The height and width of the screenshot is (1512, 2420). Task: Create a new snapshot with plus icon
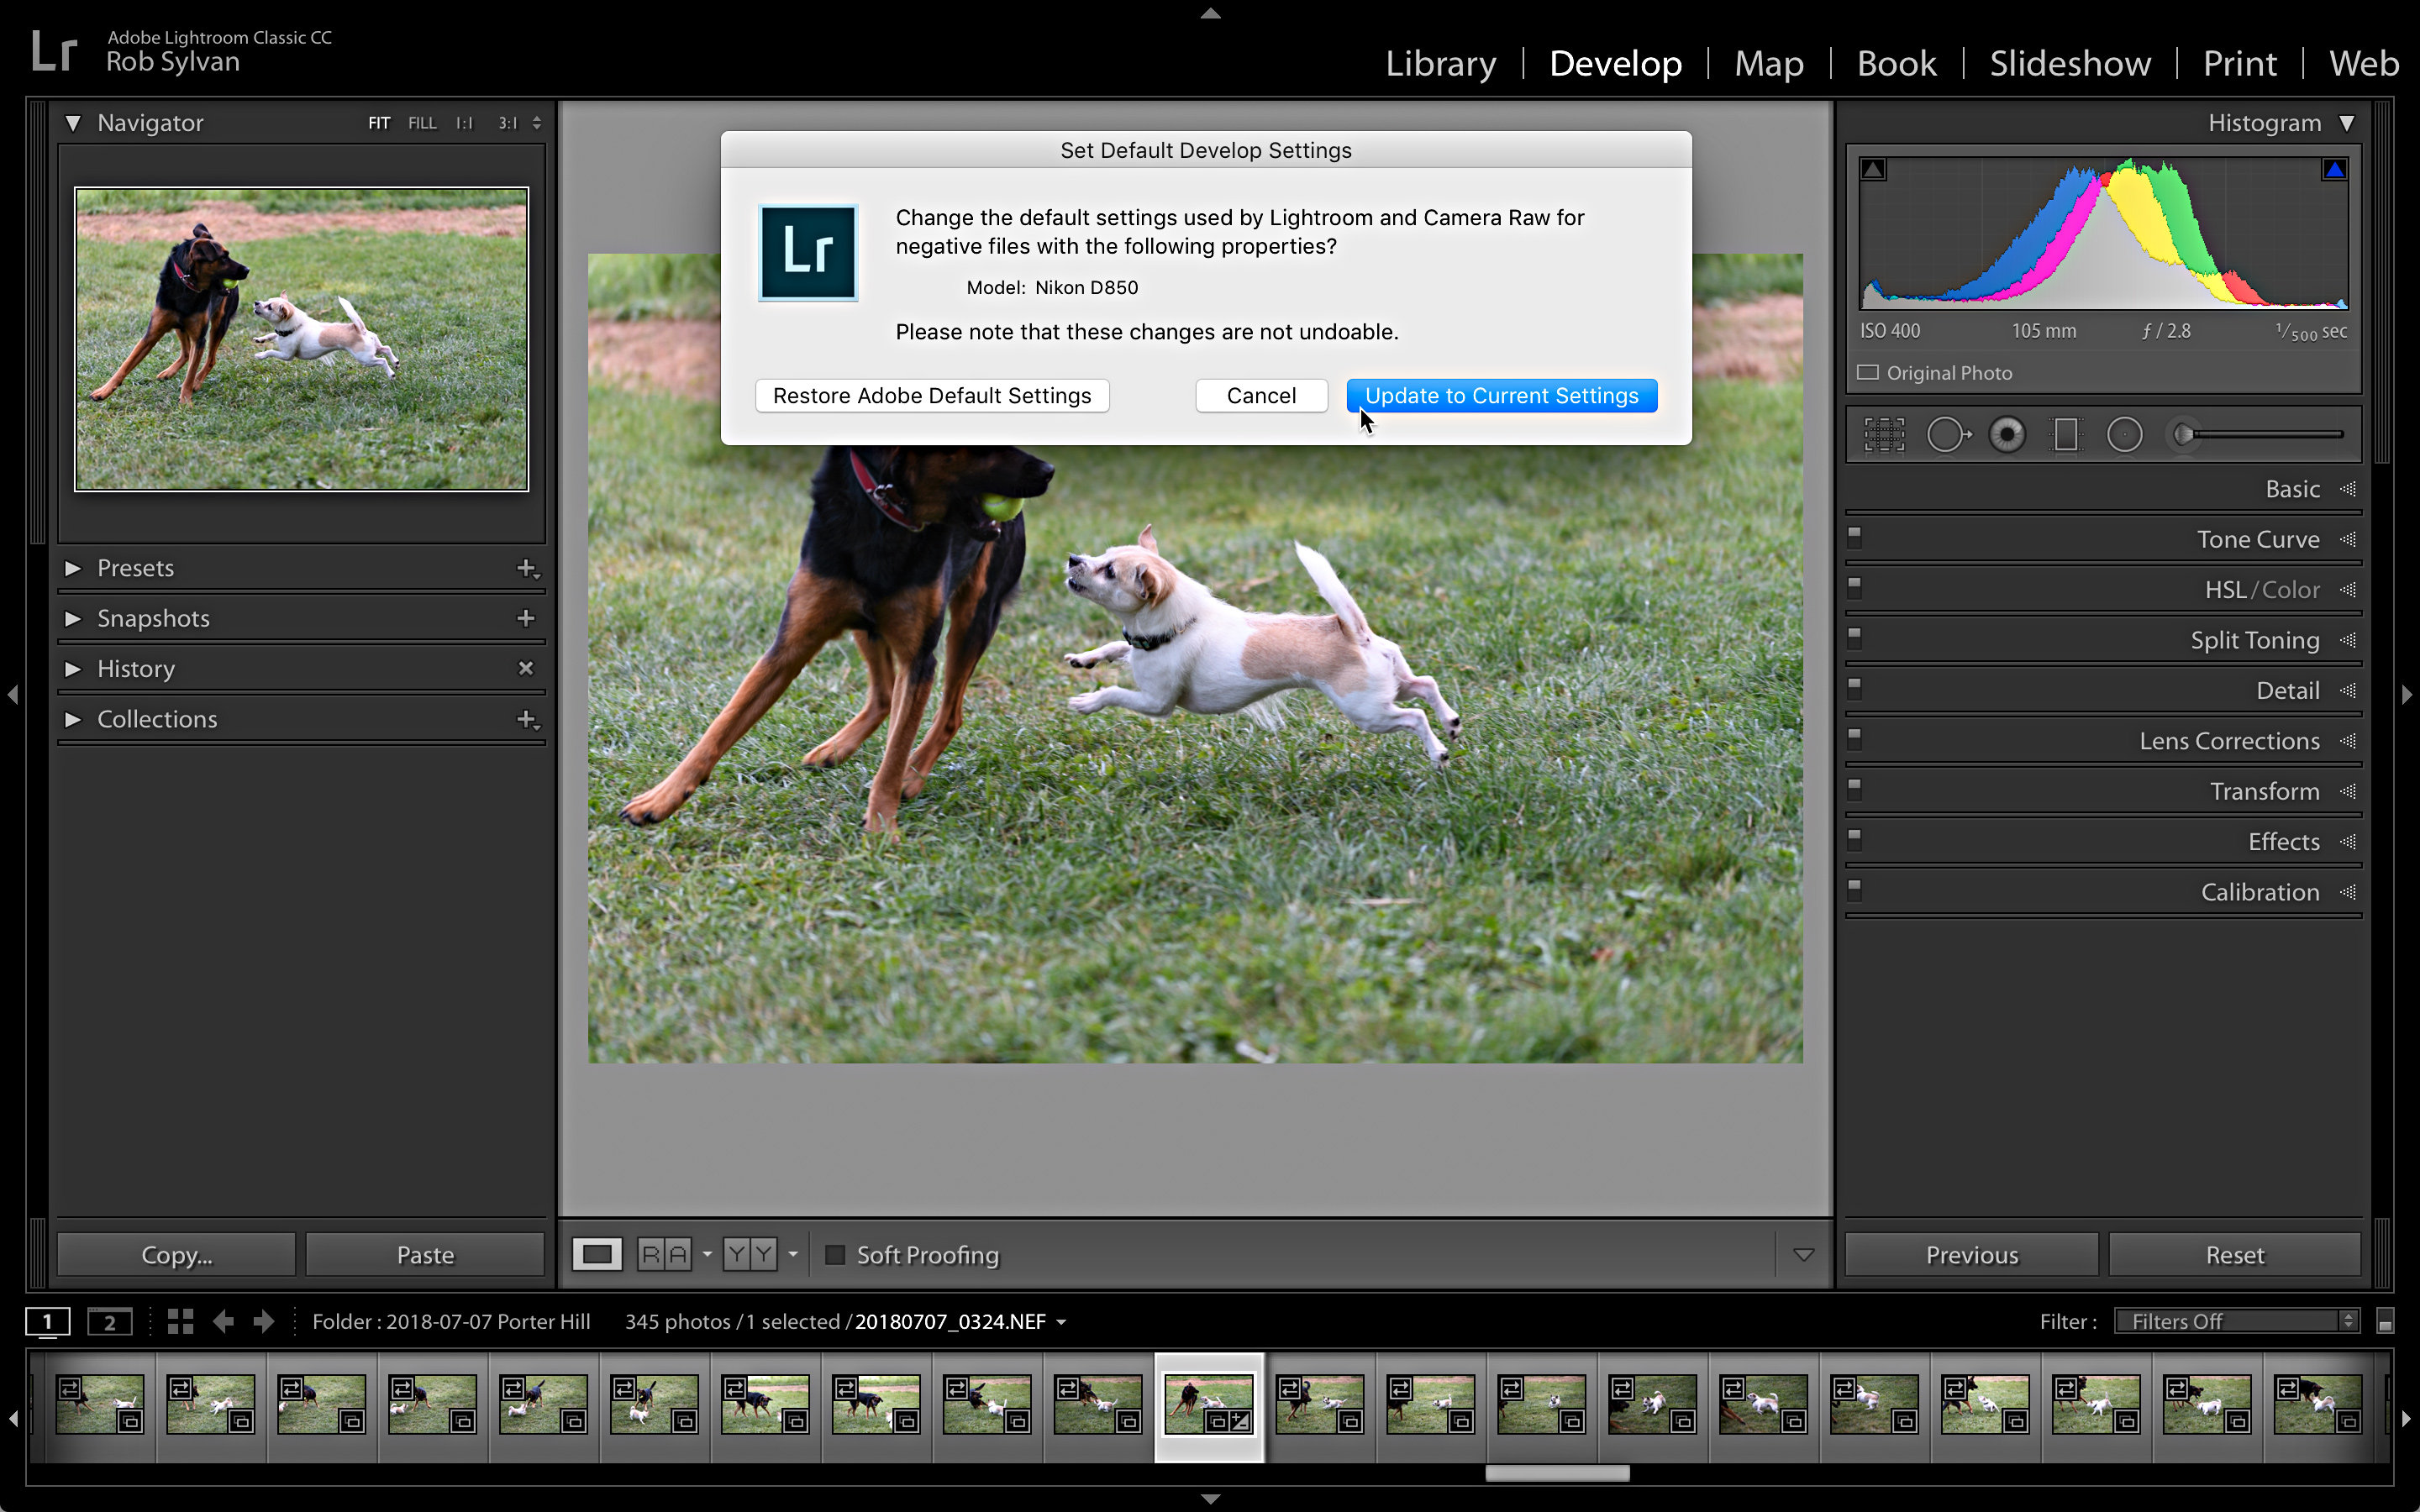pyautogui.click(x=526, y=618)
